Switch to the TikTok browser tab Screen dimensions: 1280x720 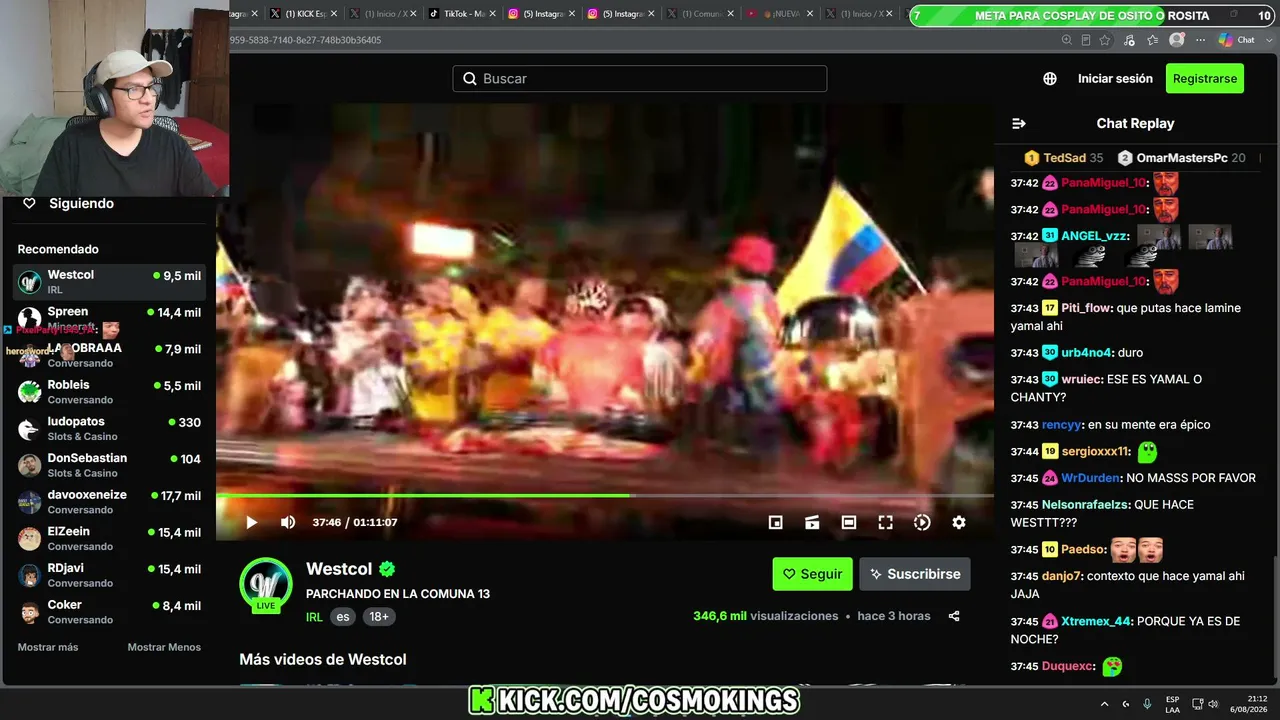pos(460,14)
